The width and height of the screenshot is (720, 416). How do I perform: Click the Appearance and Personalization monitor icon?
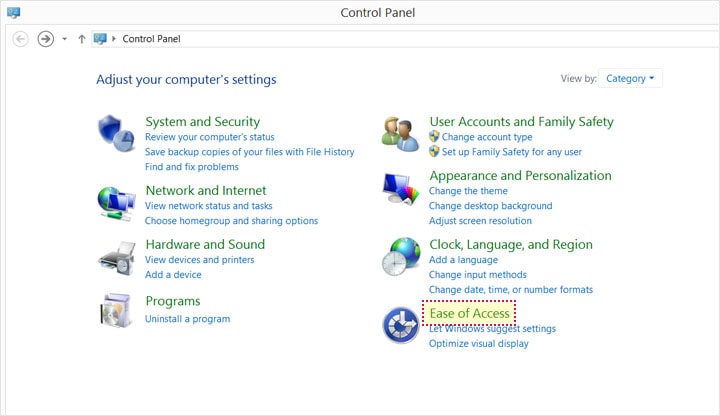(x=399, y=190)
